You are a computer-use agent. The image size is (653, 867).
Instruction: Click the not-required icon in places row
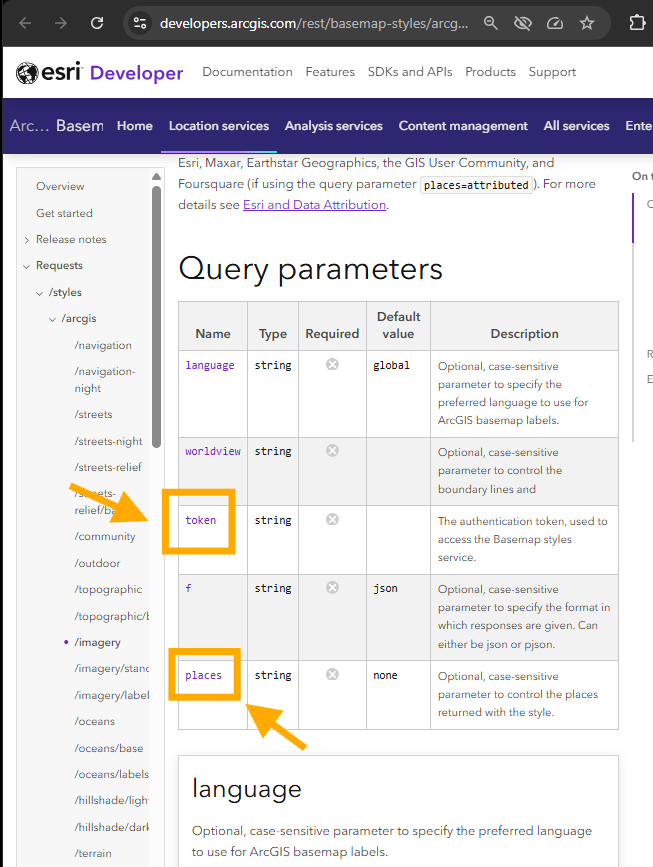coord(332,675)
